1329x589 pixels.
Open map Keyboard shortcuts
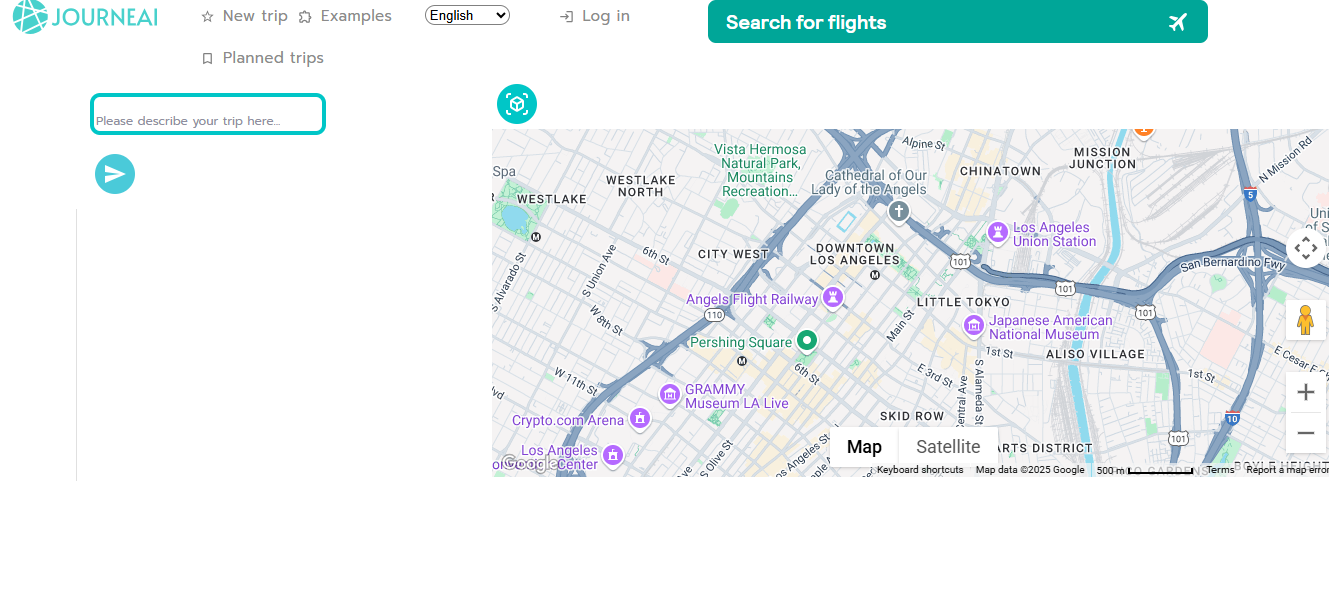[920, 470]
